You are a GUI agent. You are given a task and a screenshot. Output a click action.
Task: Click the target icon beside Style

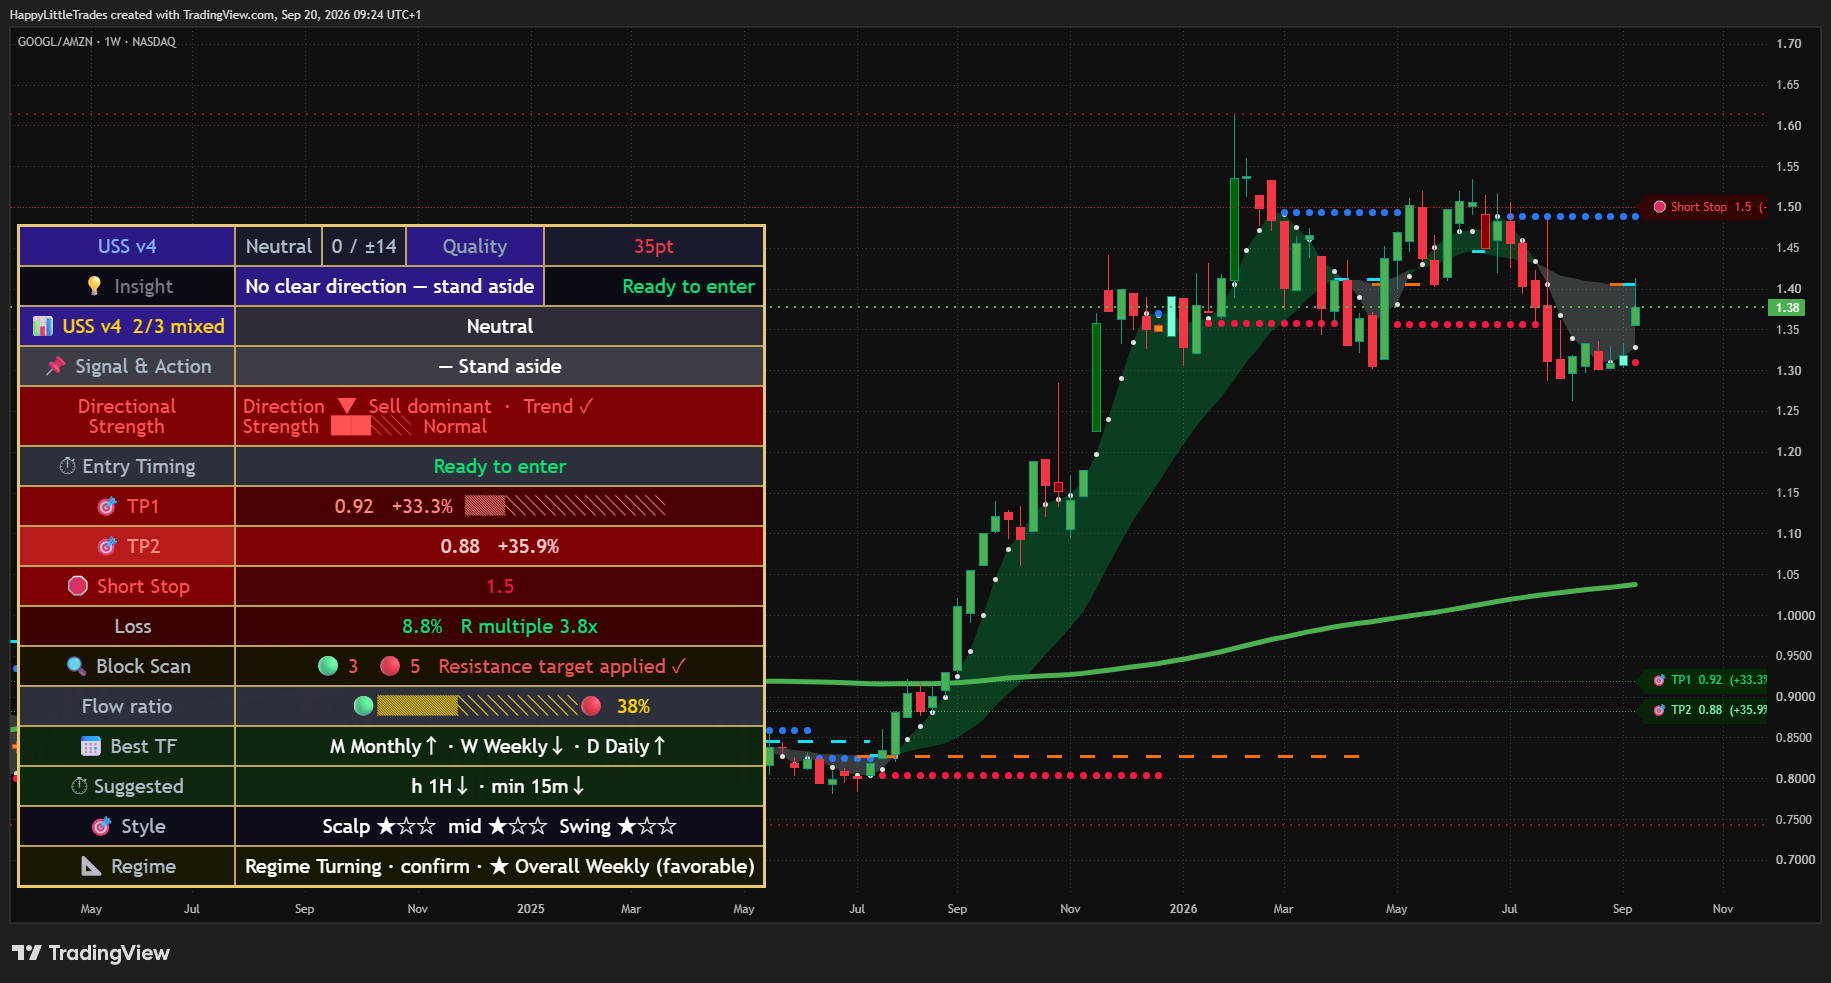click(102, 826)
